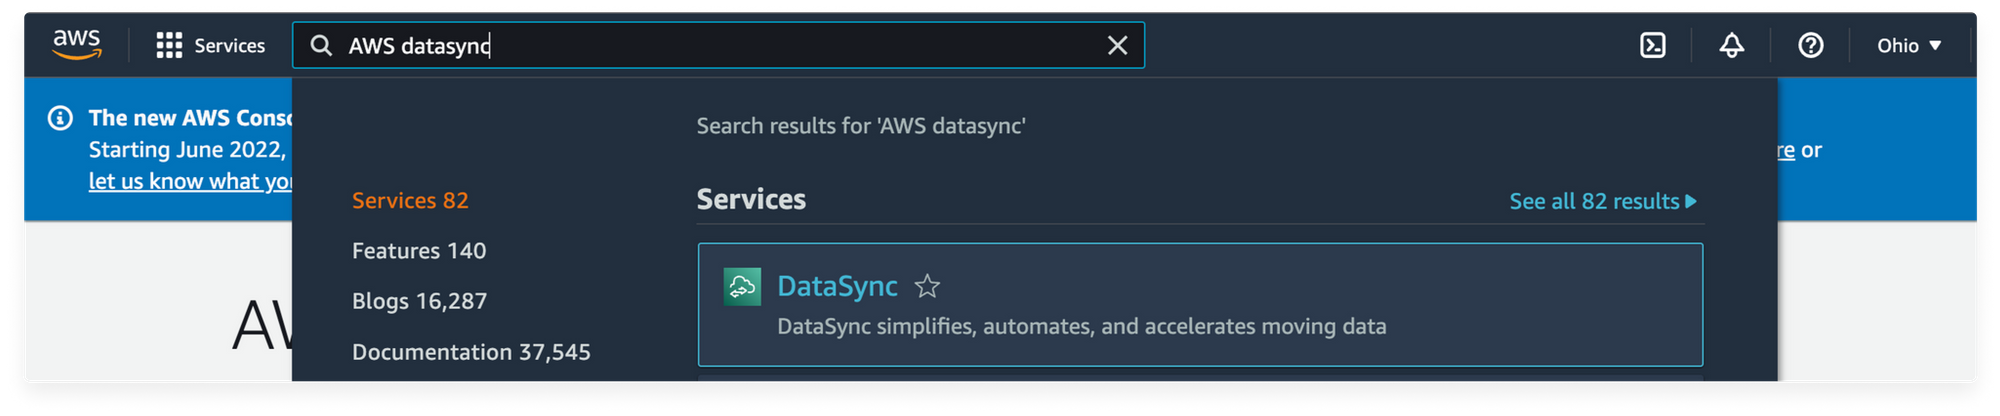Select the Services 82 category
The height and width of the screenshot is (416, 2000).
410,200
